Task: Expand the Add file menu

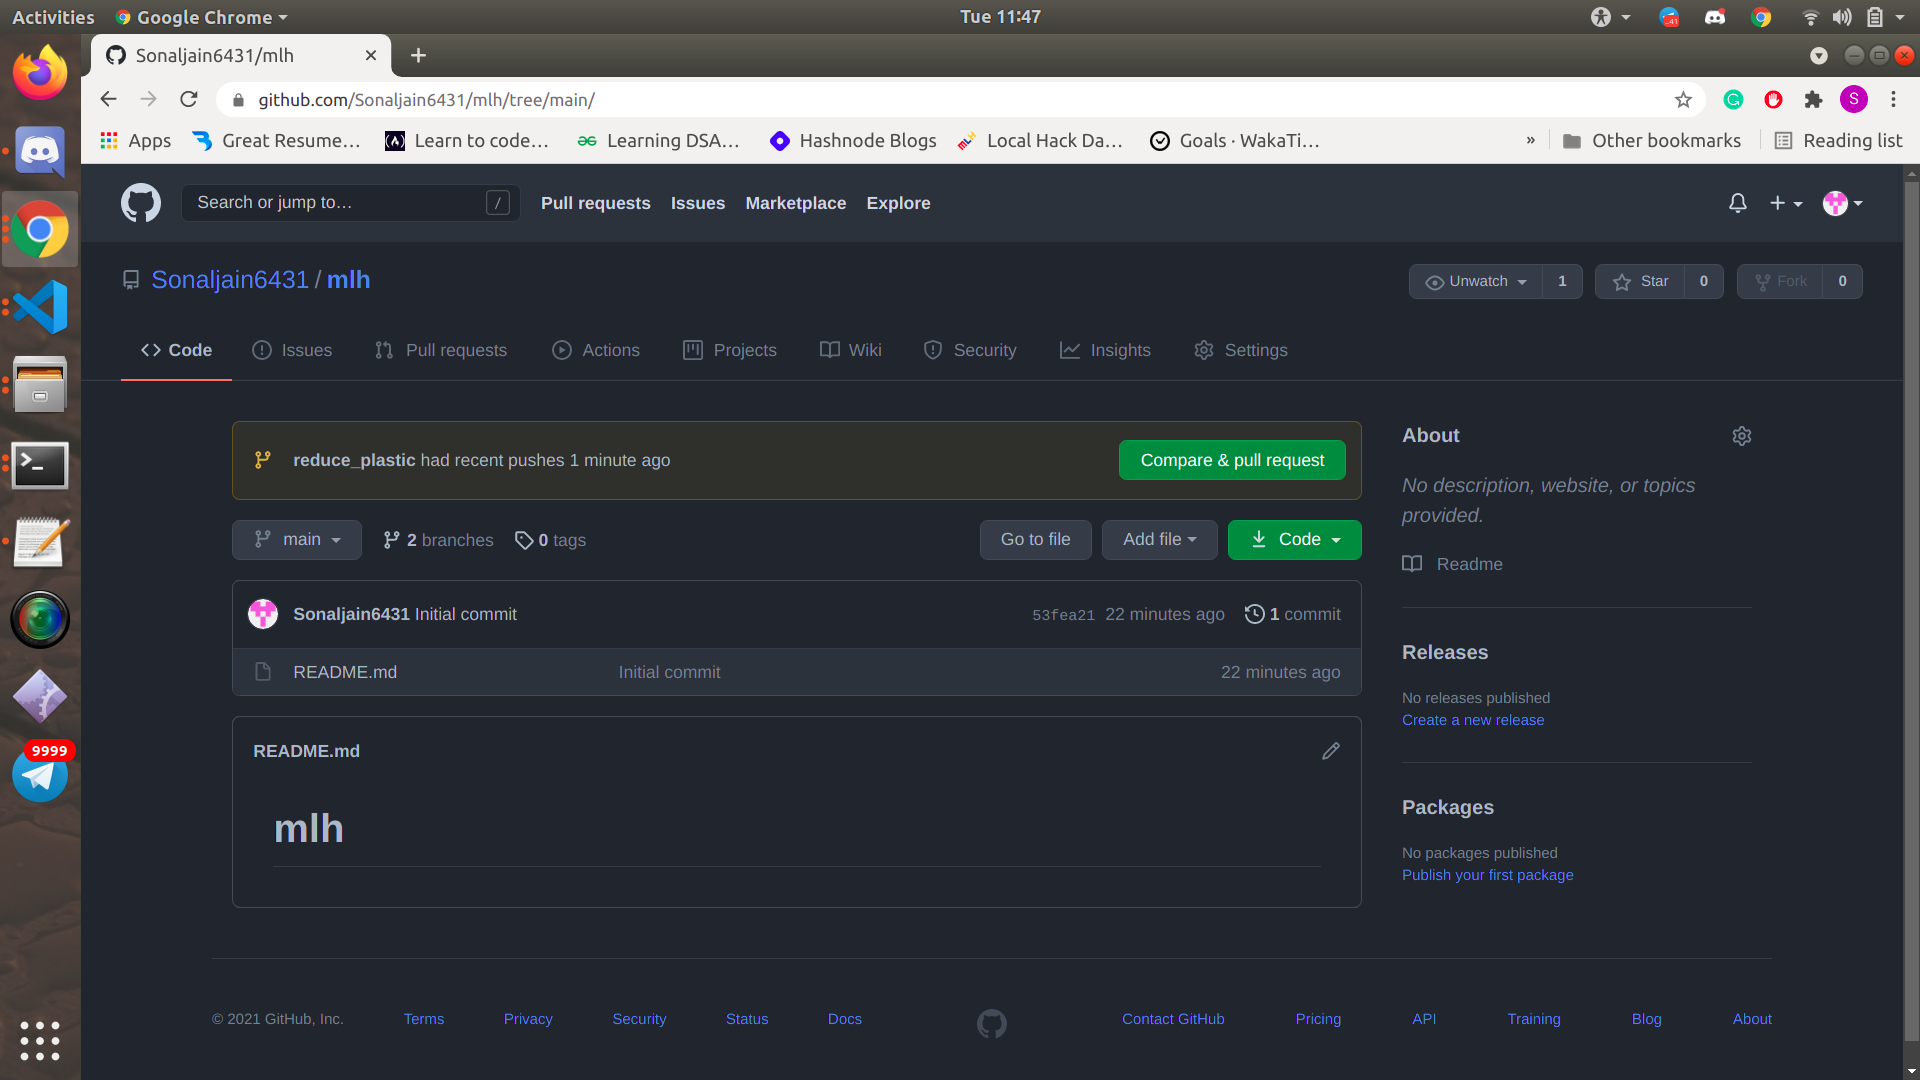Action: pyautogui.click(x=1159, y=540)
